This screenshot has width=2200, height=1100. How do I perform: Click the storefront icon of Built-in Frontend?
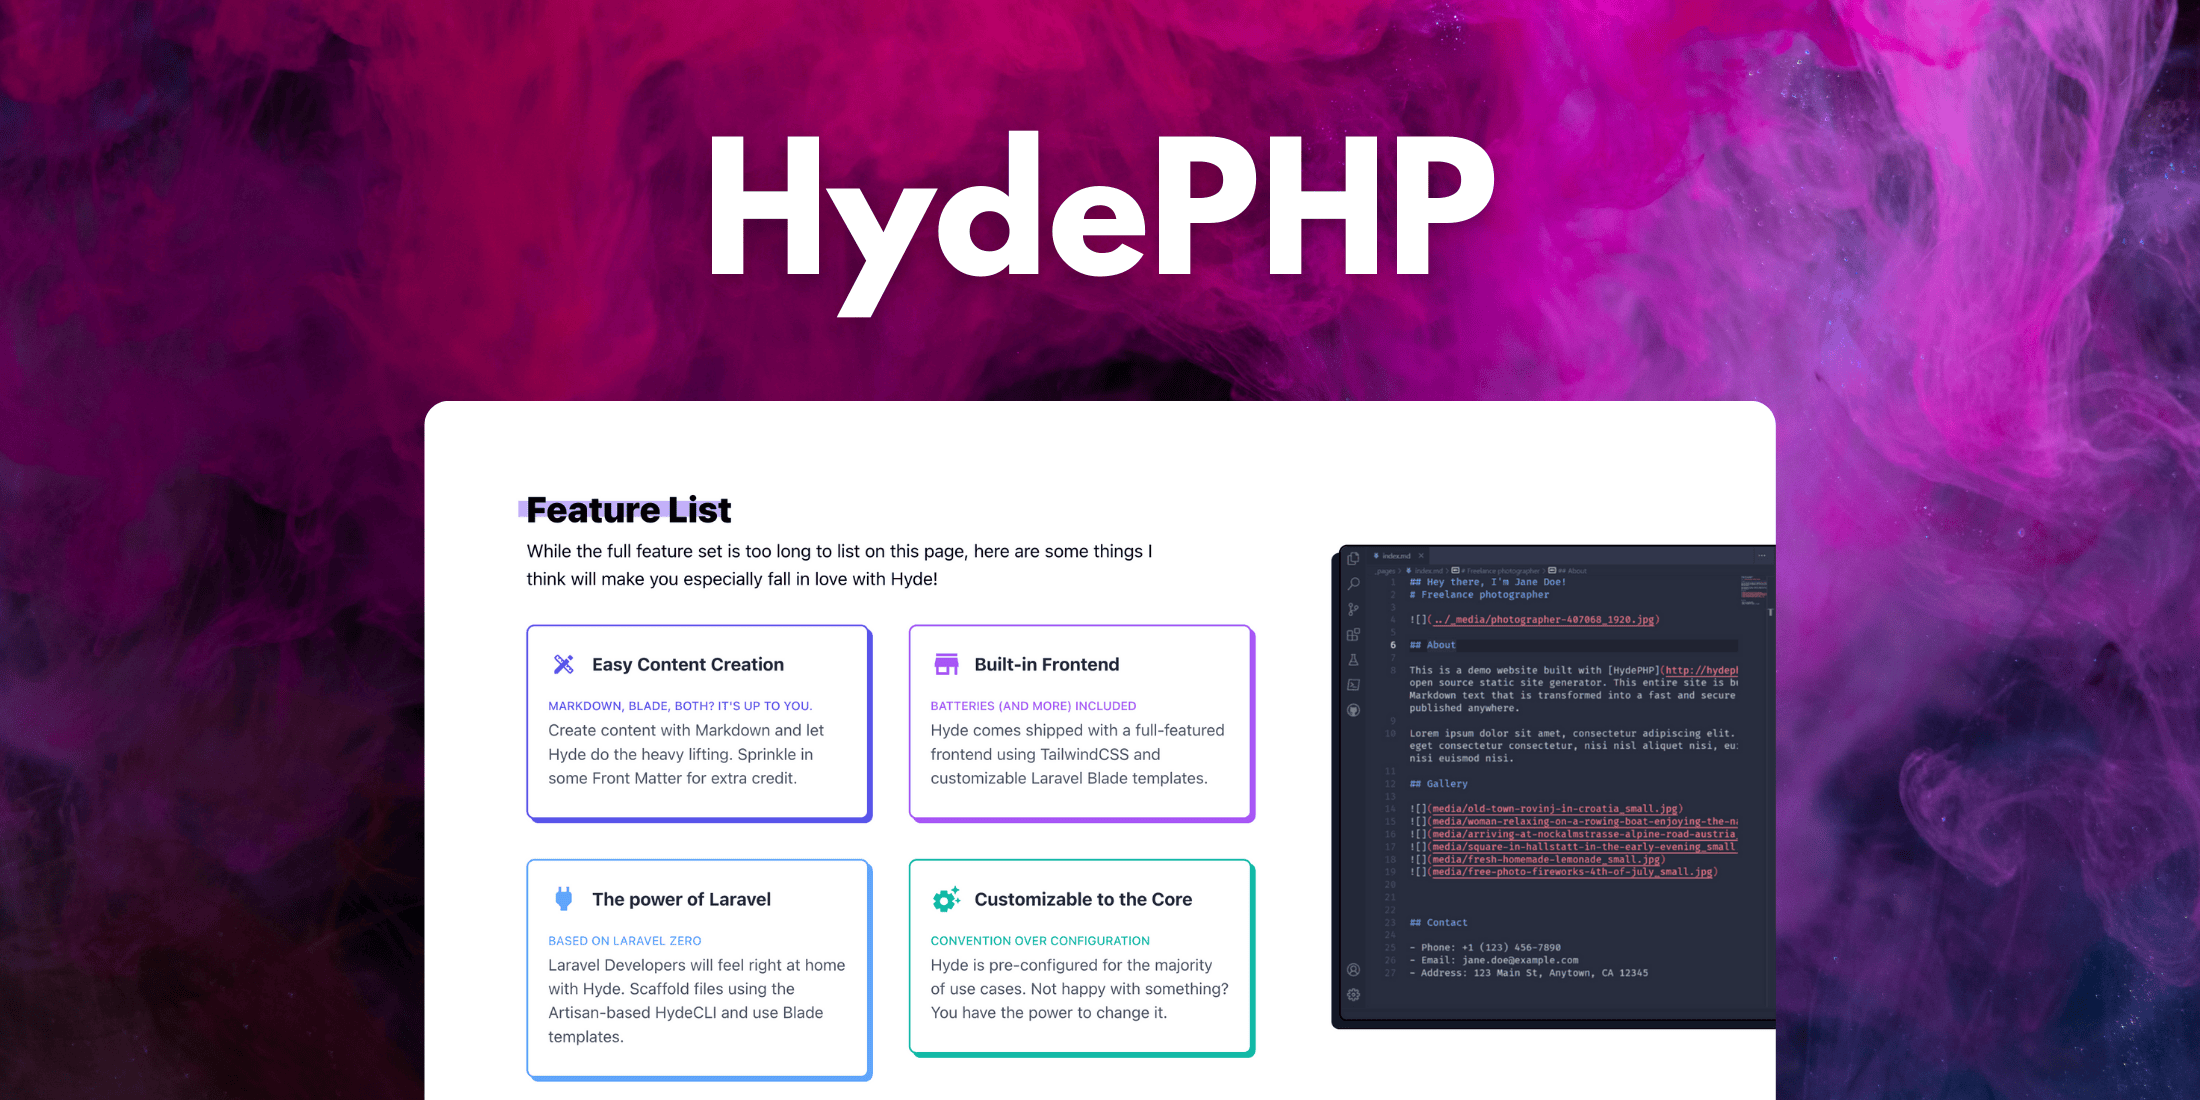click(x=946, y=664)
